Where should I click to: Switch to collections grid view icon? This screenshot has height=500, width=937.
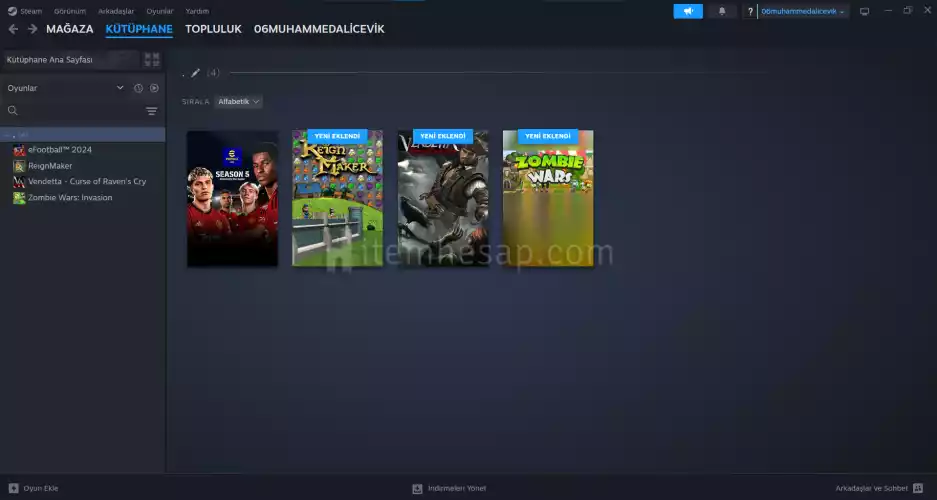click(x=152, y=60)
